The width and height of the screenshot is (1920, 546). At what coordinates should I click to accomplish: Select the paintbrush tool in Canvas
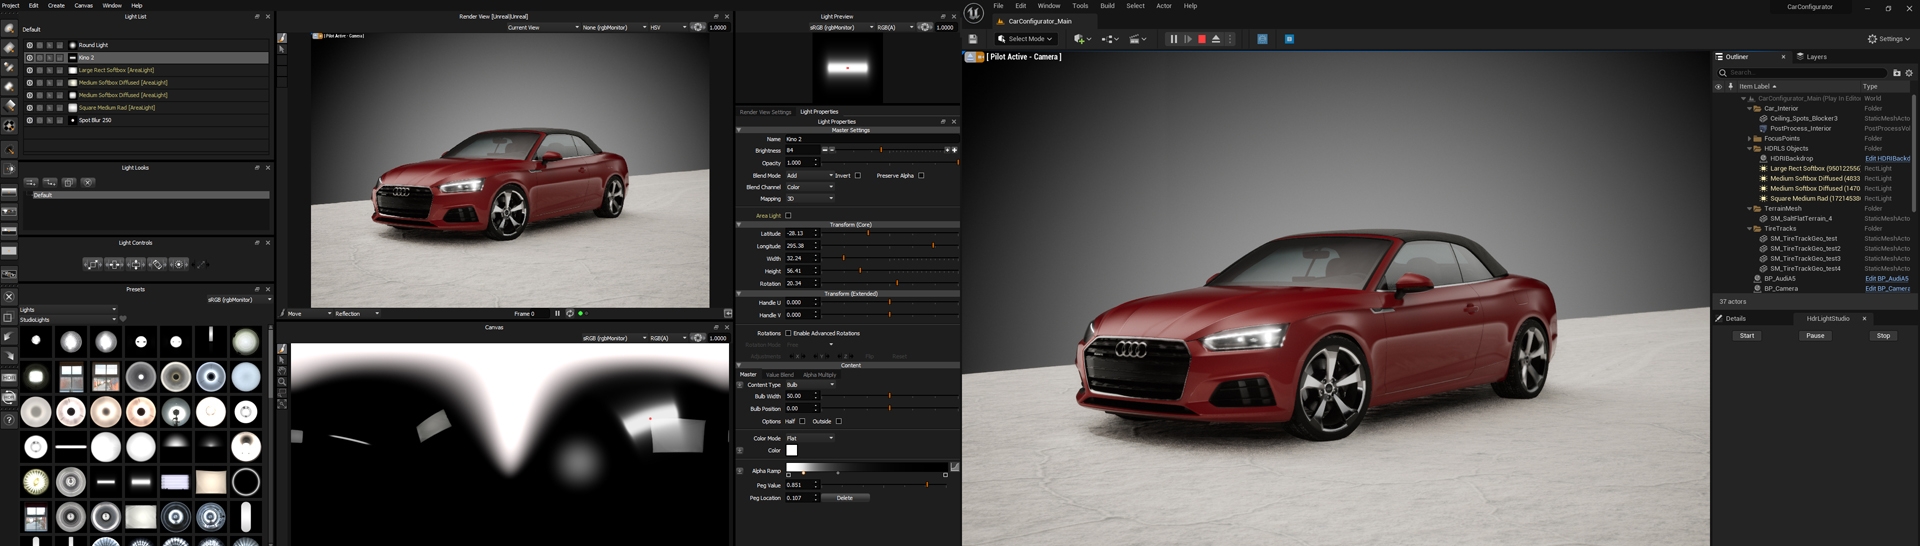click(x=282, y=349)
